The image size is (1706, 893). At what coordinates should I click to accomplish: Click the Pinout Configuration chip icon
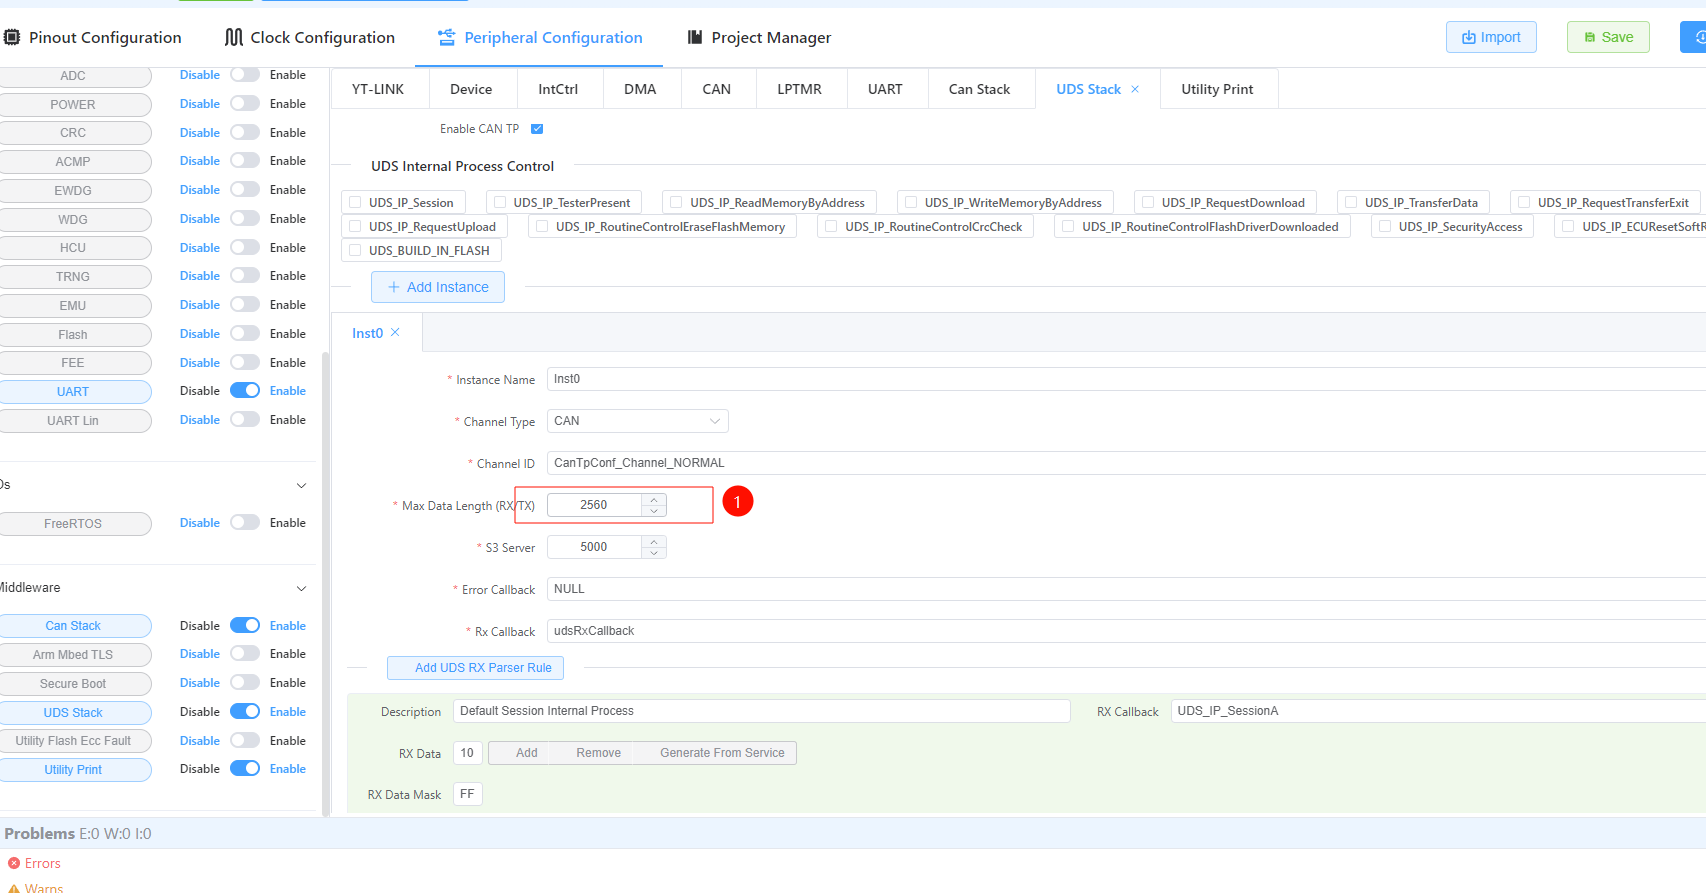[12, 37]
